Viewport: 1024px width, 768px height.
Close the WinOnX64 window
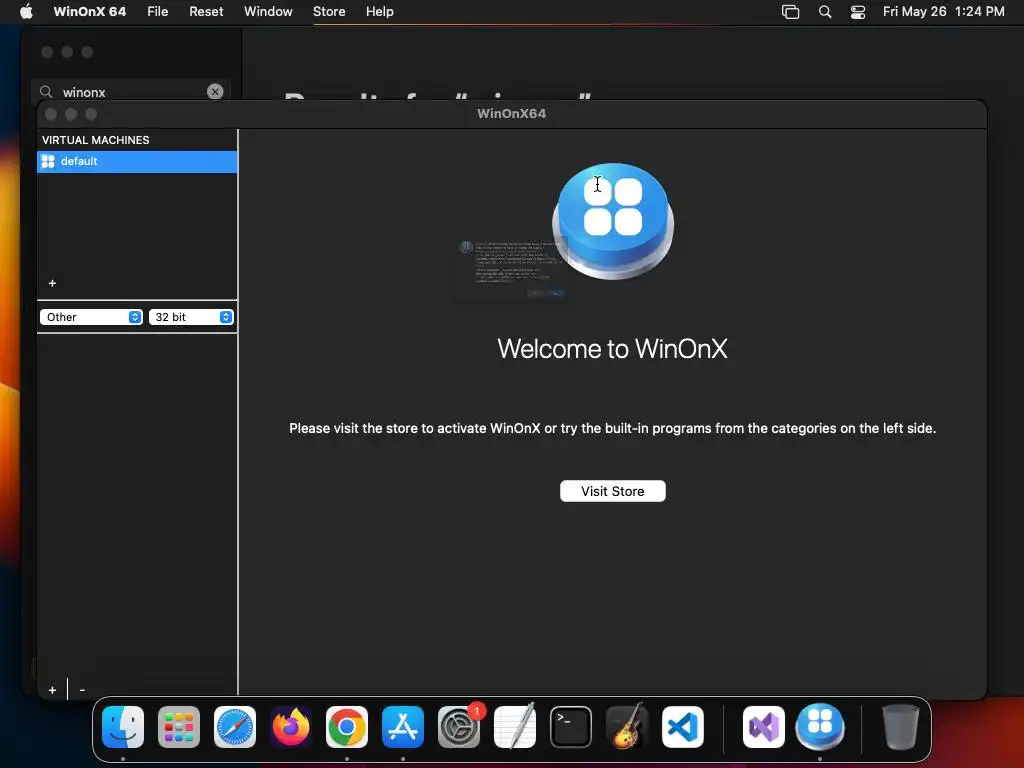point(51,114)
